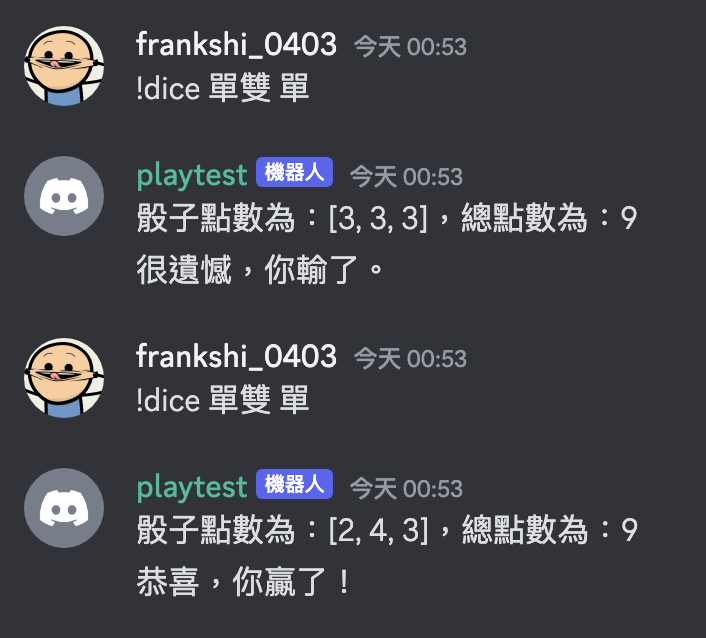
Task: Open frankshi_0403 username on second message
Action: point(236,357)
